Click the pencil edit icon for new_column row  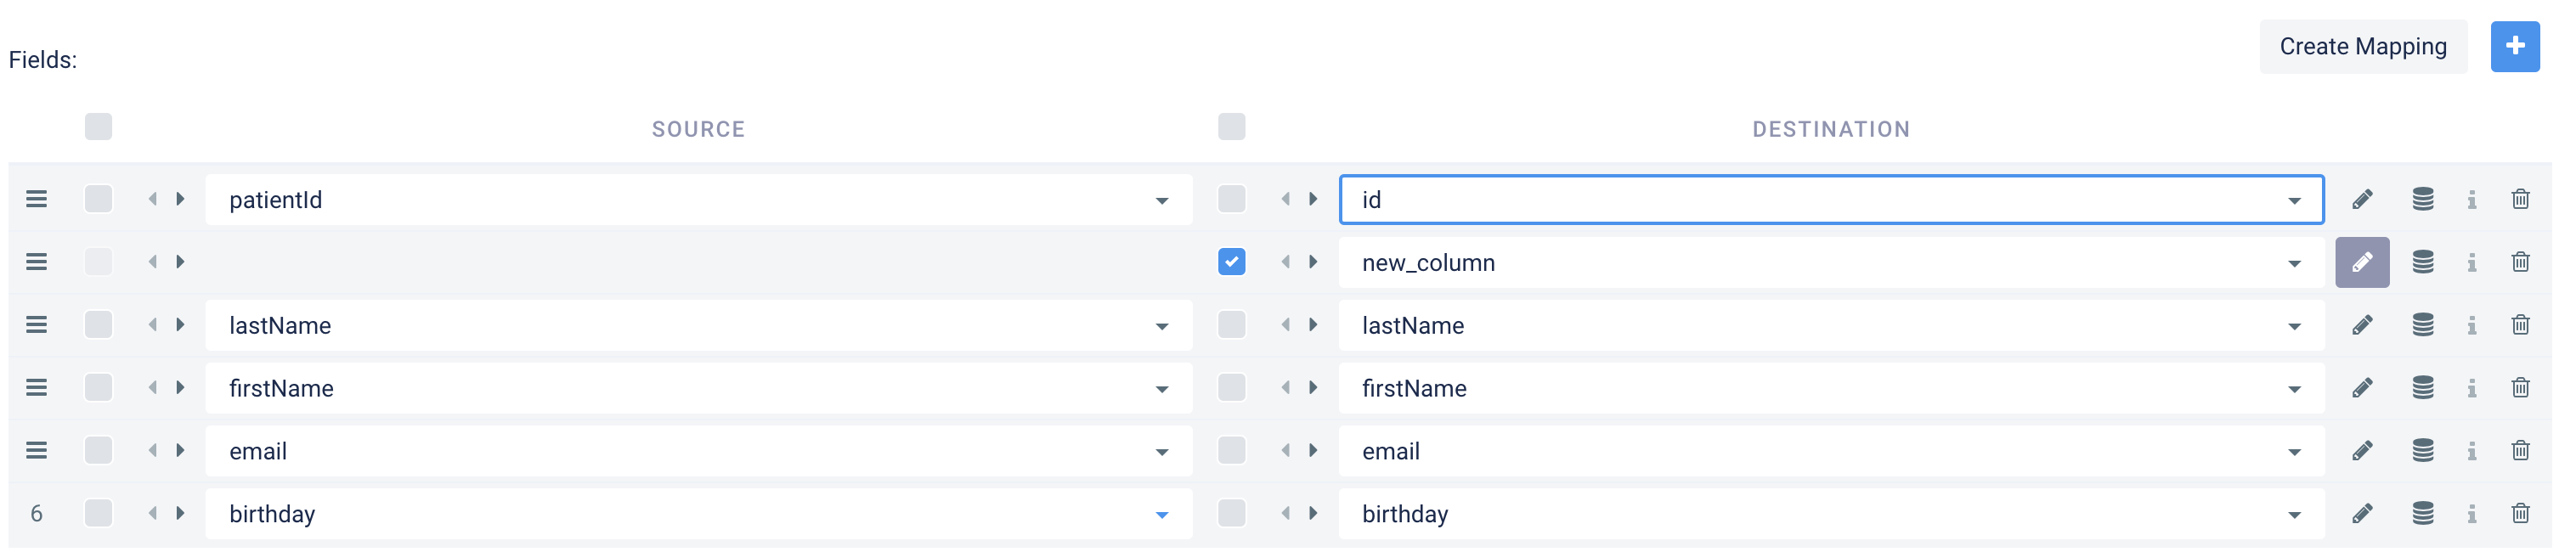(2362, 263)
